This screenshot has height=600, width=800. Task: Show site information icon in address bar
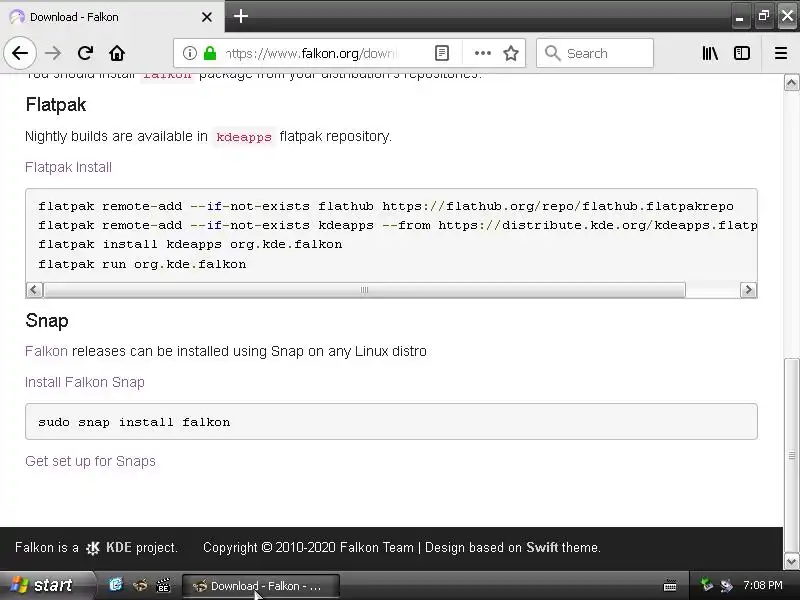coord(190,53)
